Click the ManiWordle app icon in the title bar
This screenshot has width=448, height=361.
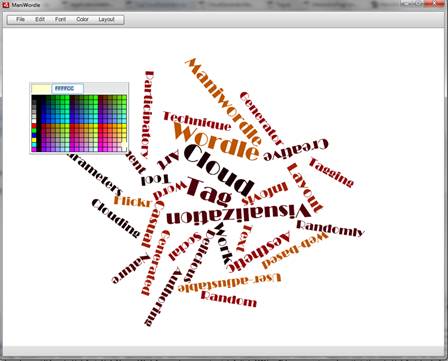(x=5, y=5)
